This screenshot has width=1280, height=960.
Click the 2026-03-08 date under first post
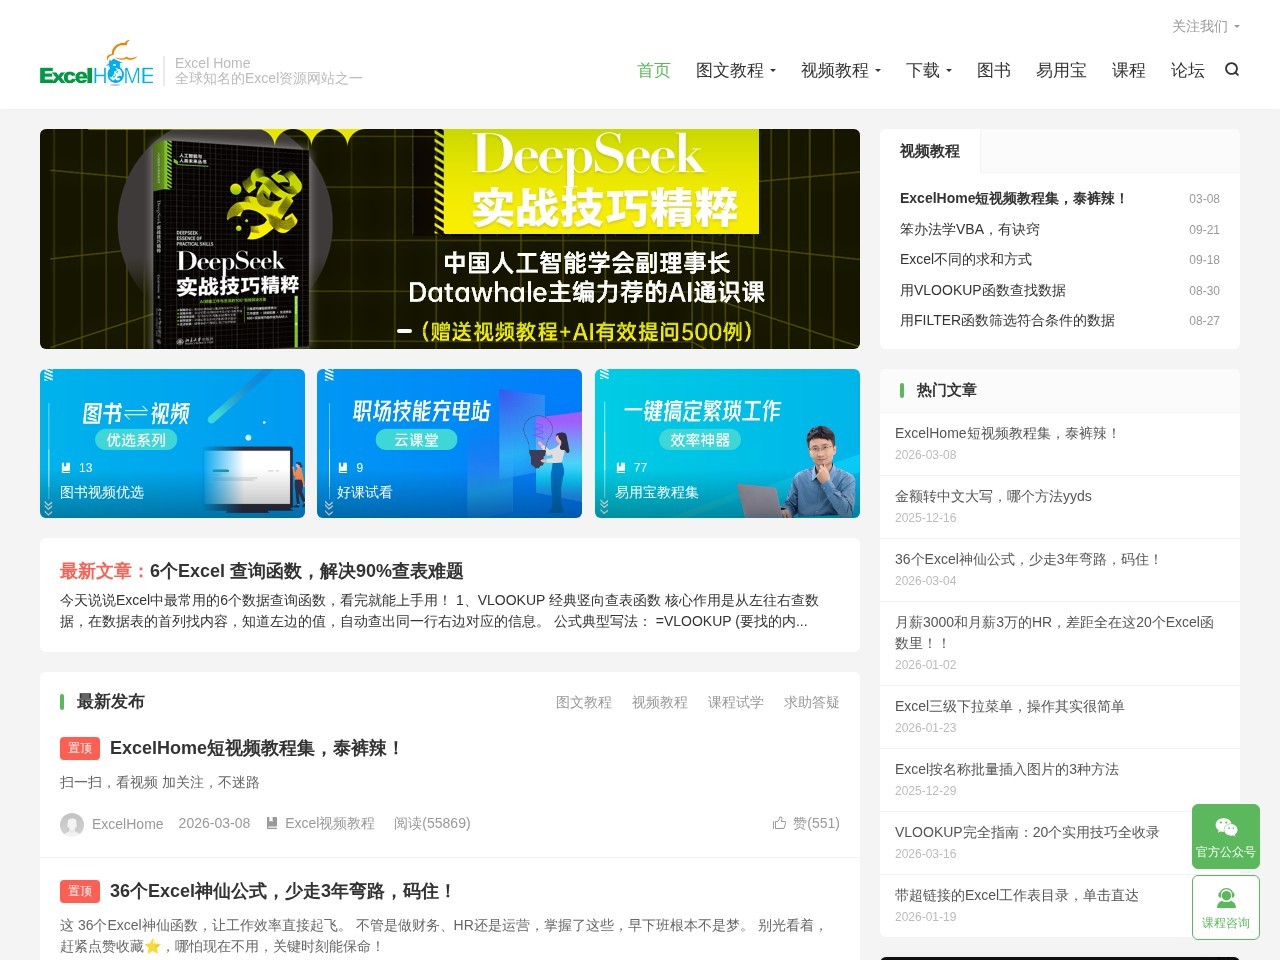[x=214, y=823]
